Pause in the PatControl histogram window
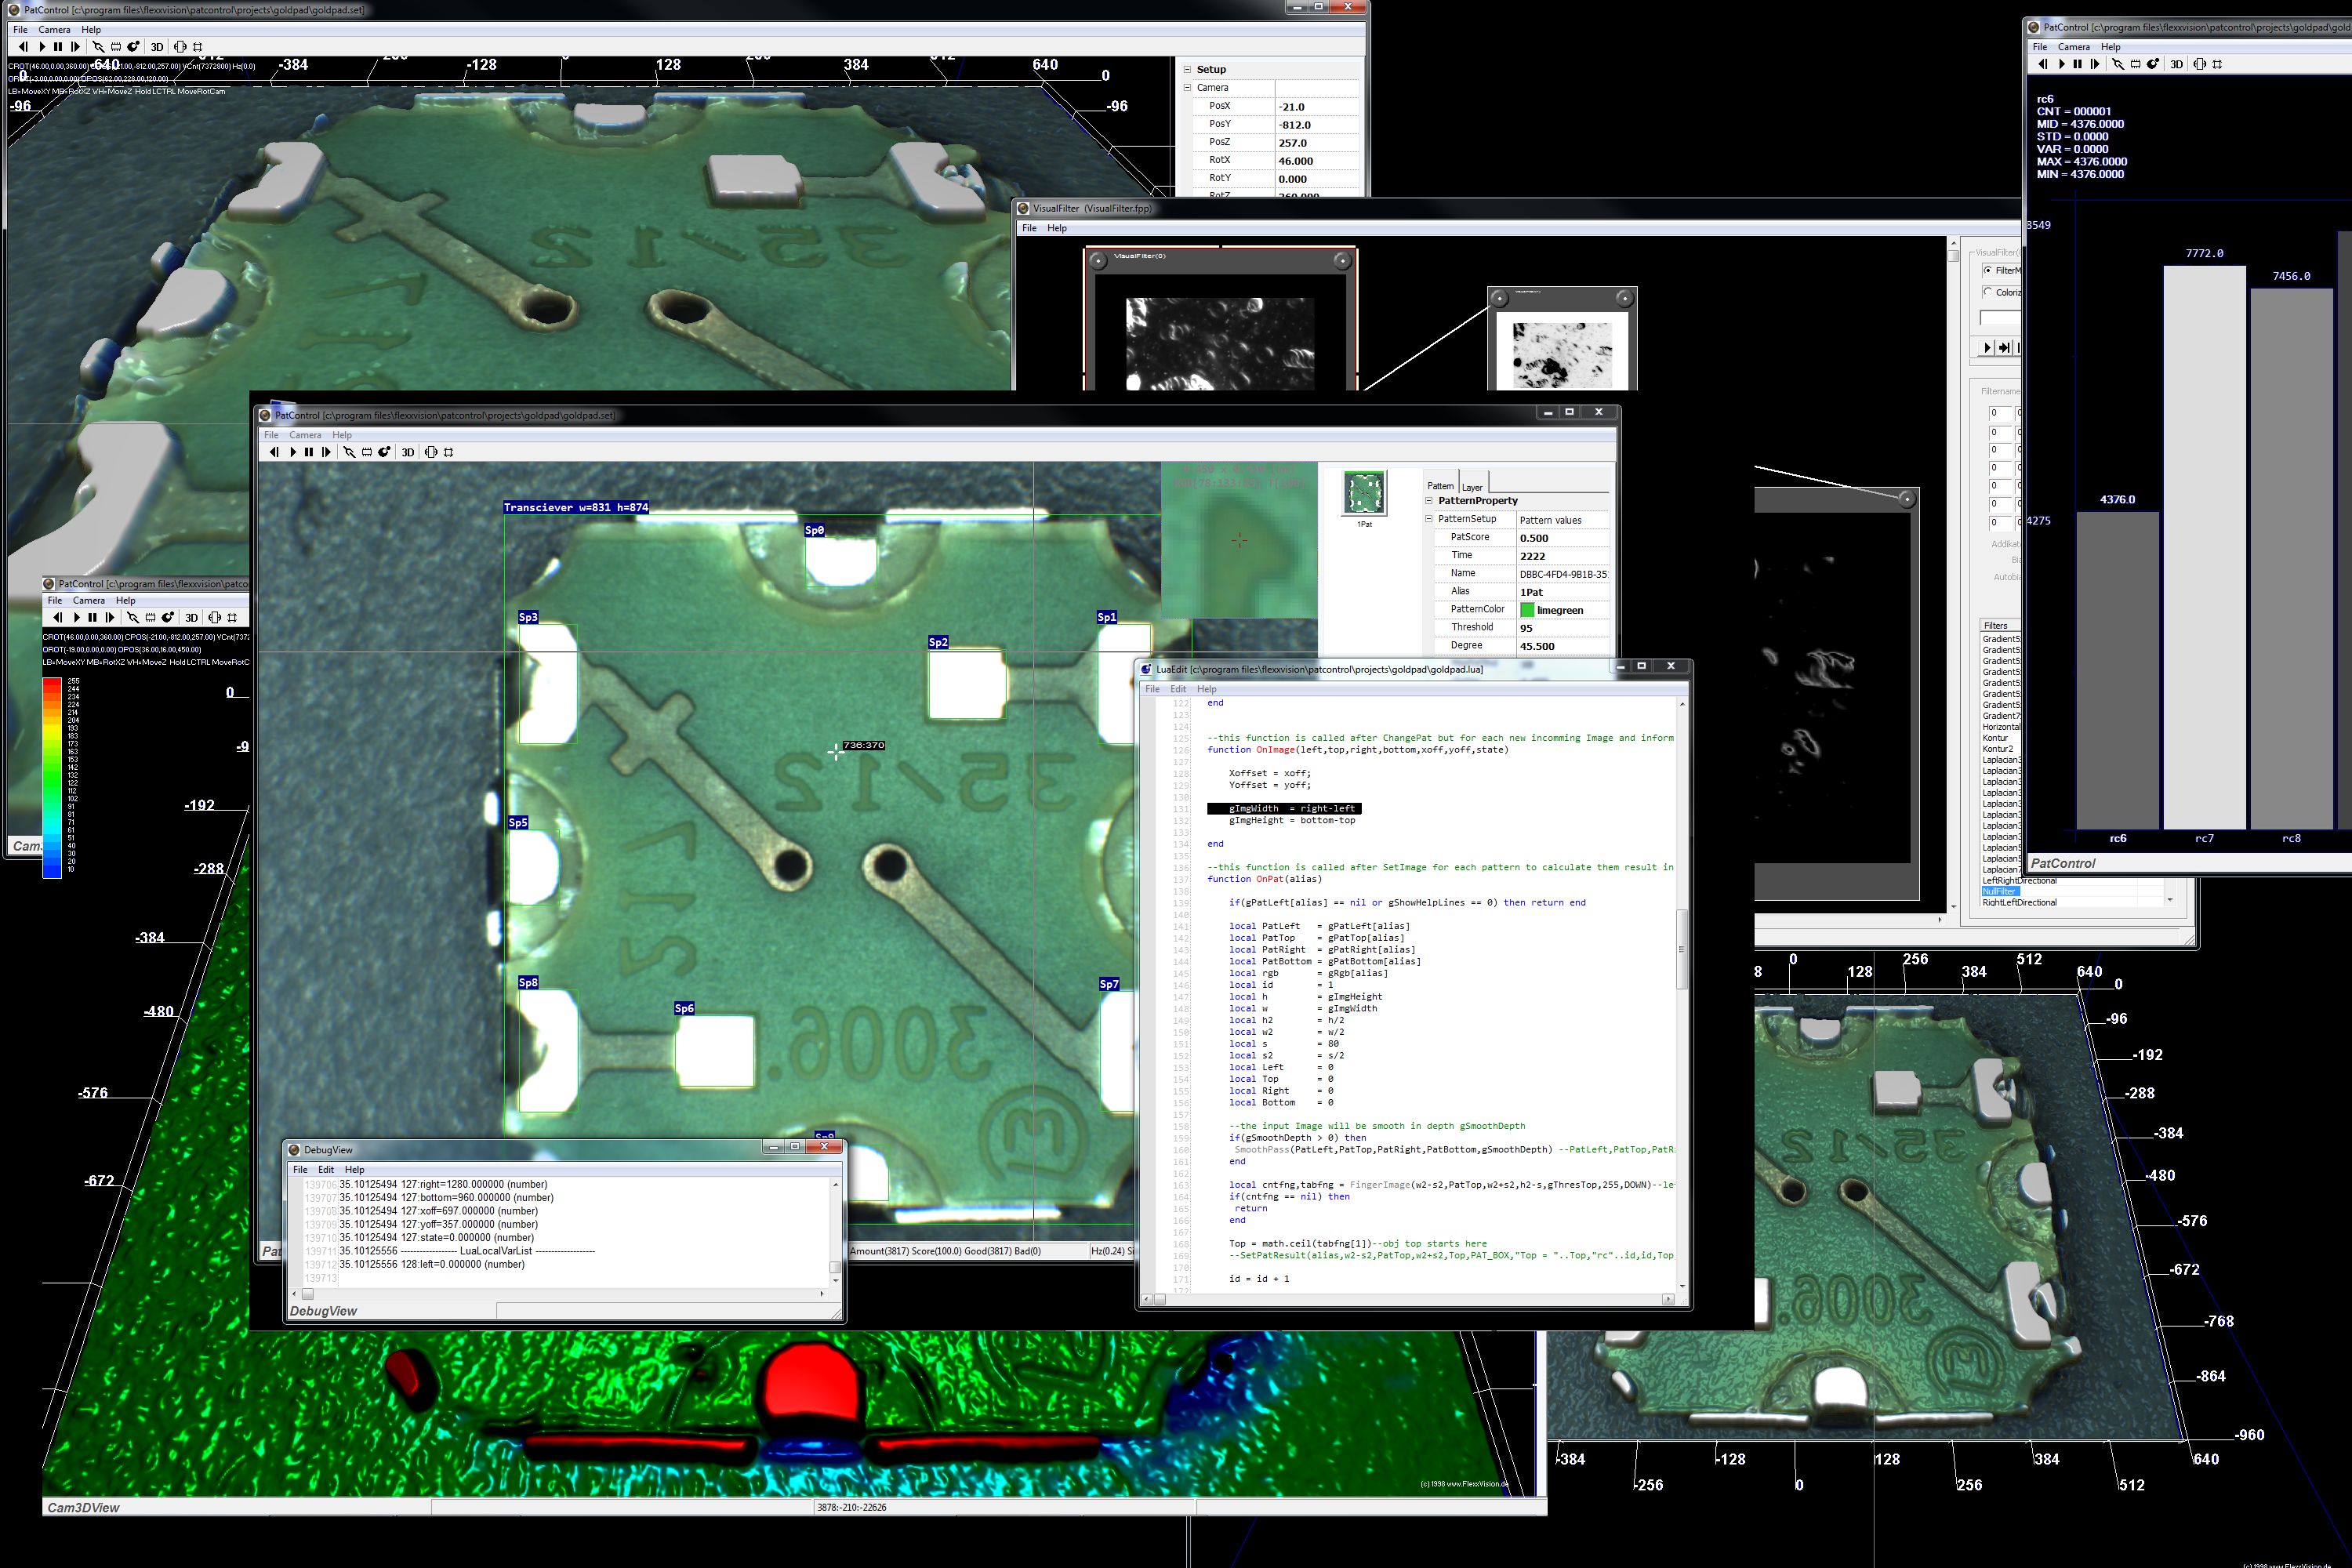This screenshot has width=2352, height=1568. (2078, 64)
